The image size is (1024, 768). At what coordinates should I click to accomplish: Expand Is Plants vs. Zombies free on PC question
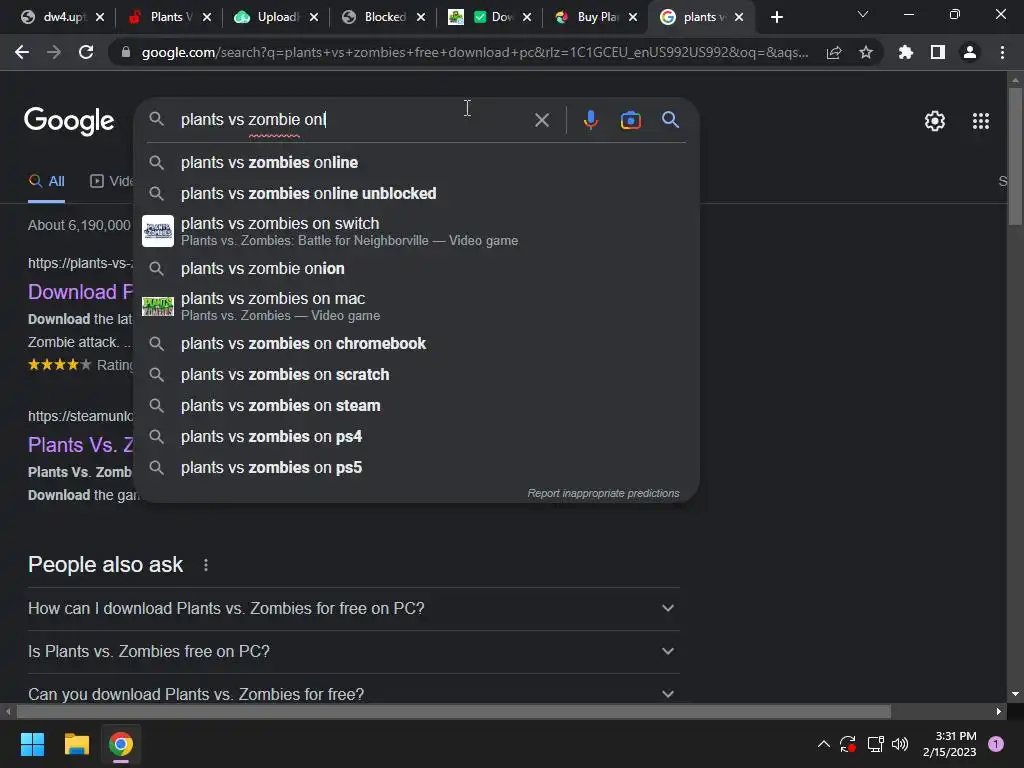coord(353,652)
